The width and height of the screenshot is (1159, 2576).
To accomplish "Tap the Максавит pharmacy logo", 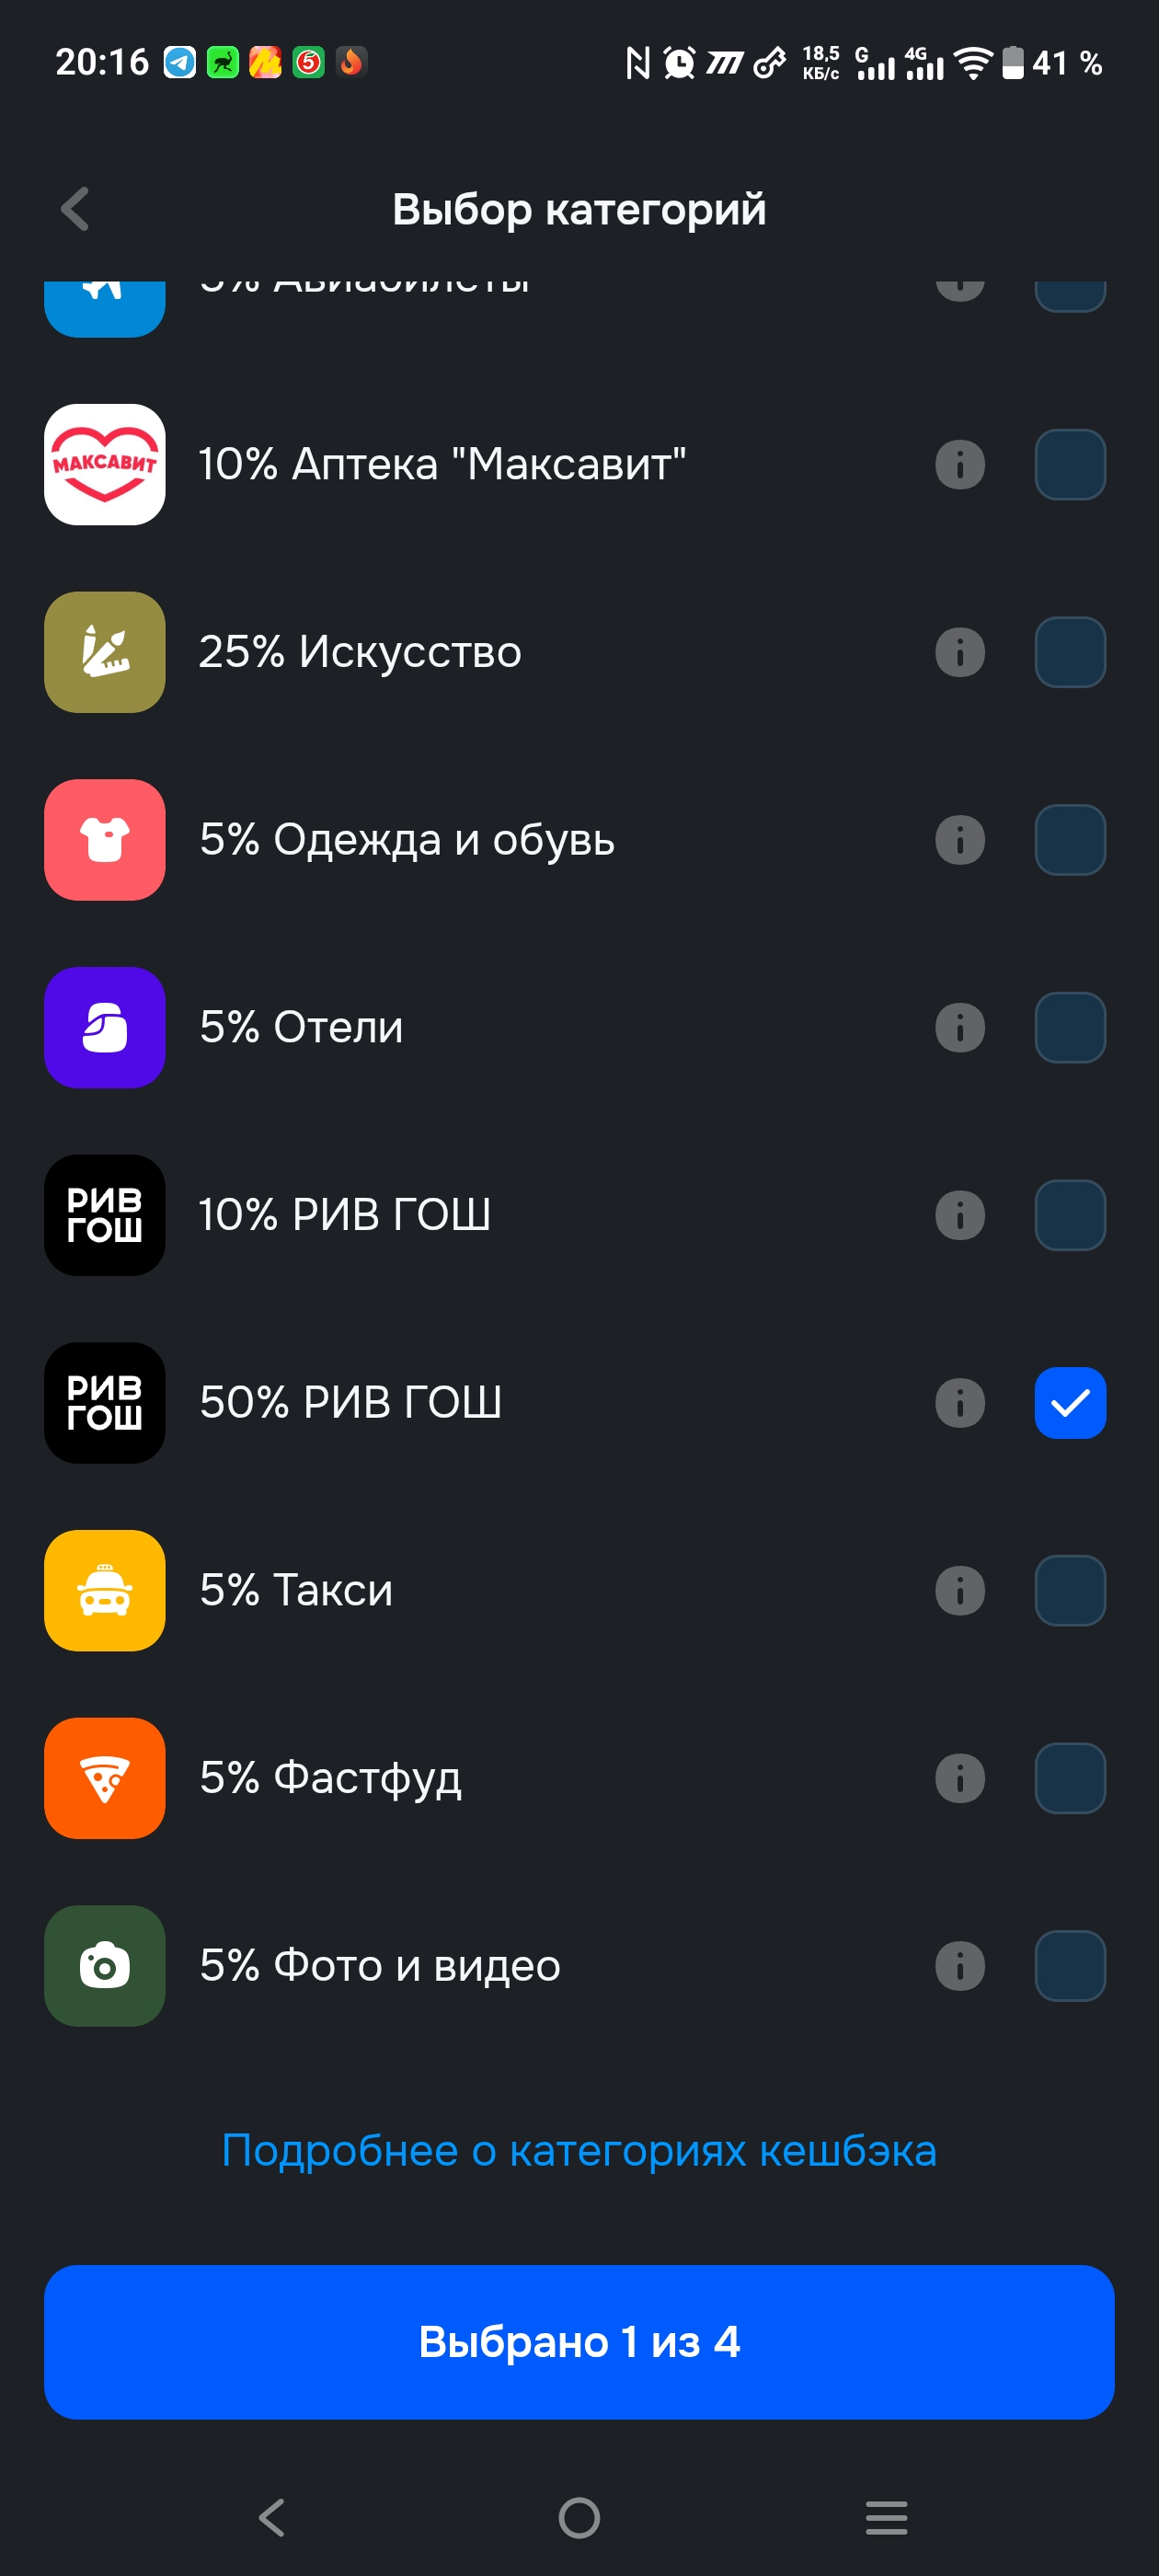I will point(105,465).
